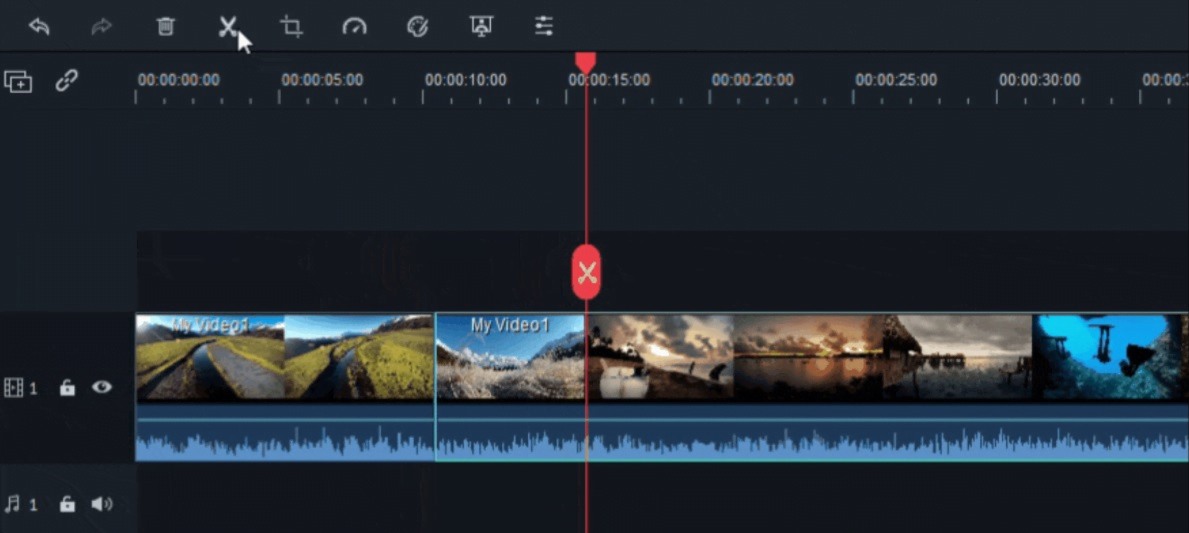This screenshot has width=1189, height=533.
Task: Click the Redo arrow icon
Action: [102, 27]
